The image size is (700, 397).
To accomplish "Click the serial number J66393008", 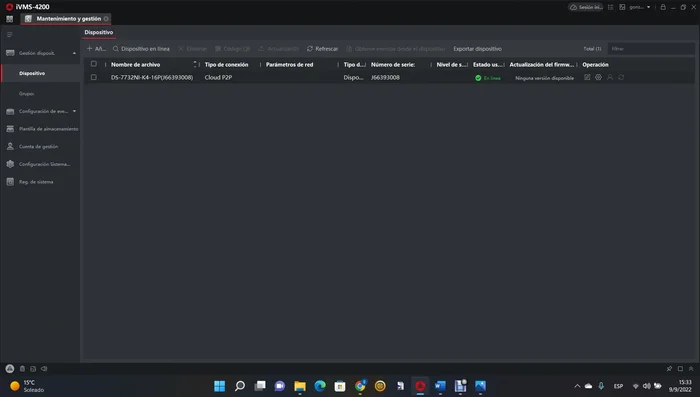I will point(385,78).
